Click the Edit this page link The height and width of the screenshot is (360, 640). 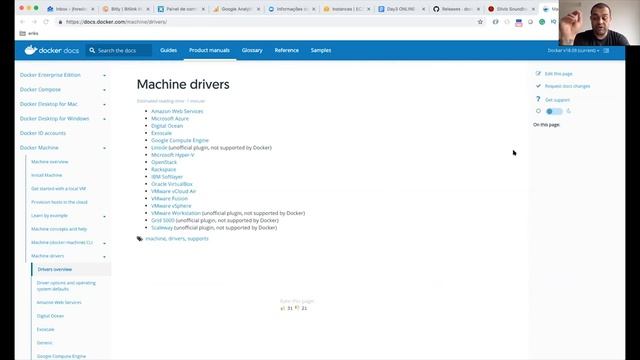click(x=558, y=74)
